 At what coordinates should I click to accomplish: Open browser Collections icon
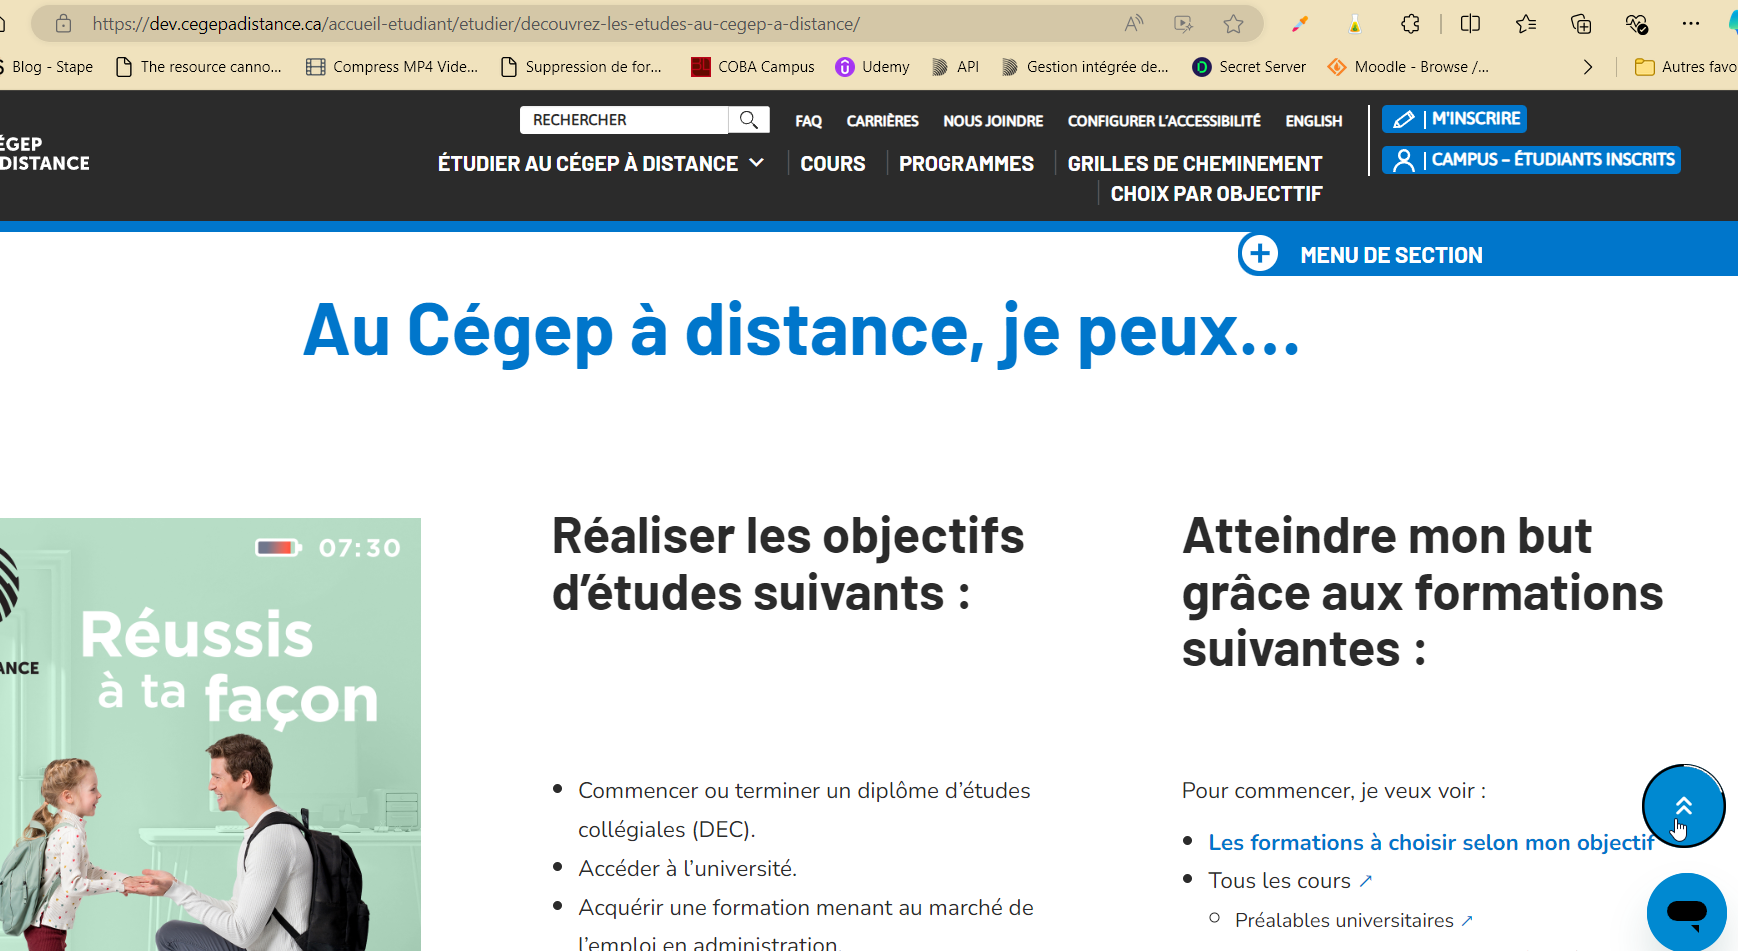pyautogui.click(x=1581, y=24)
